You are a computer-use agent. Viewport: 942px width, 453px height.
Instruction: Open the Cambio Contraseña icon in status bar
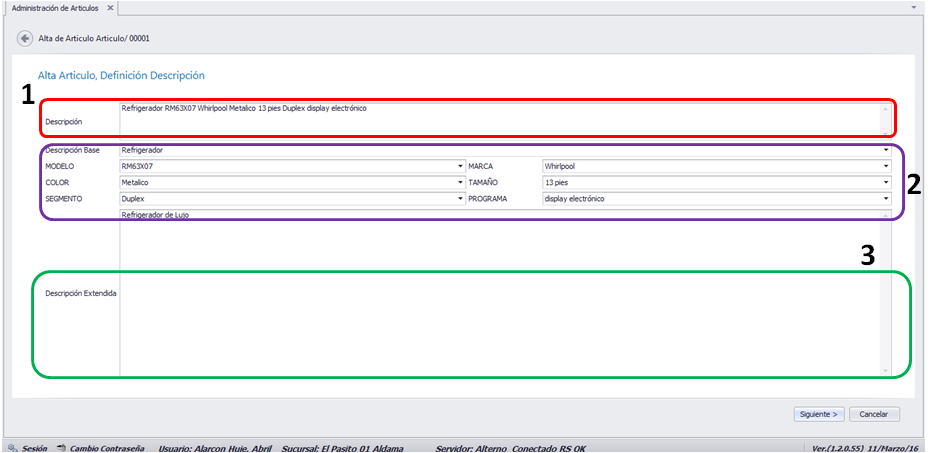pos(60,448)
